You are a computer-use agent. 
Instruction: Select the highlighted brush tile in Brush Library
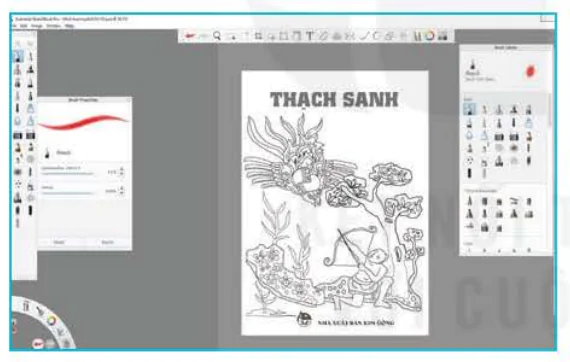470,109
